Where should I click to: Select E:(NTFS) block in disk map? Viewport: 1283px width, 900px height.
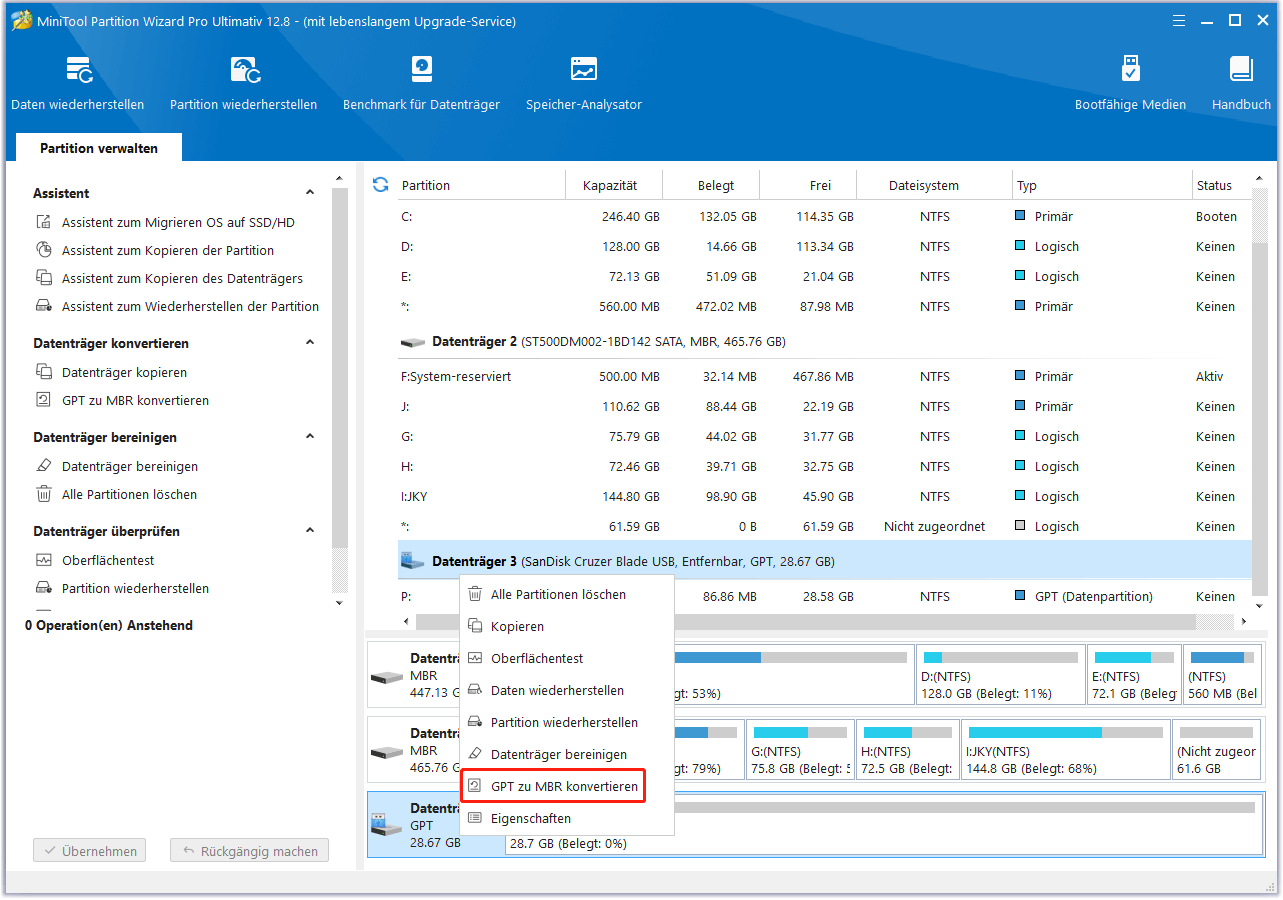[1134, 675]
